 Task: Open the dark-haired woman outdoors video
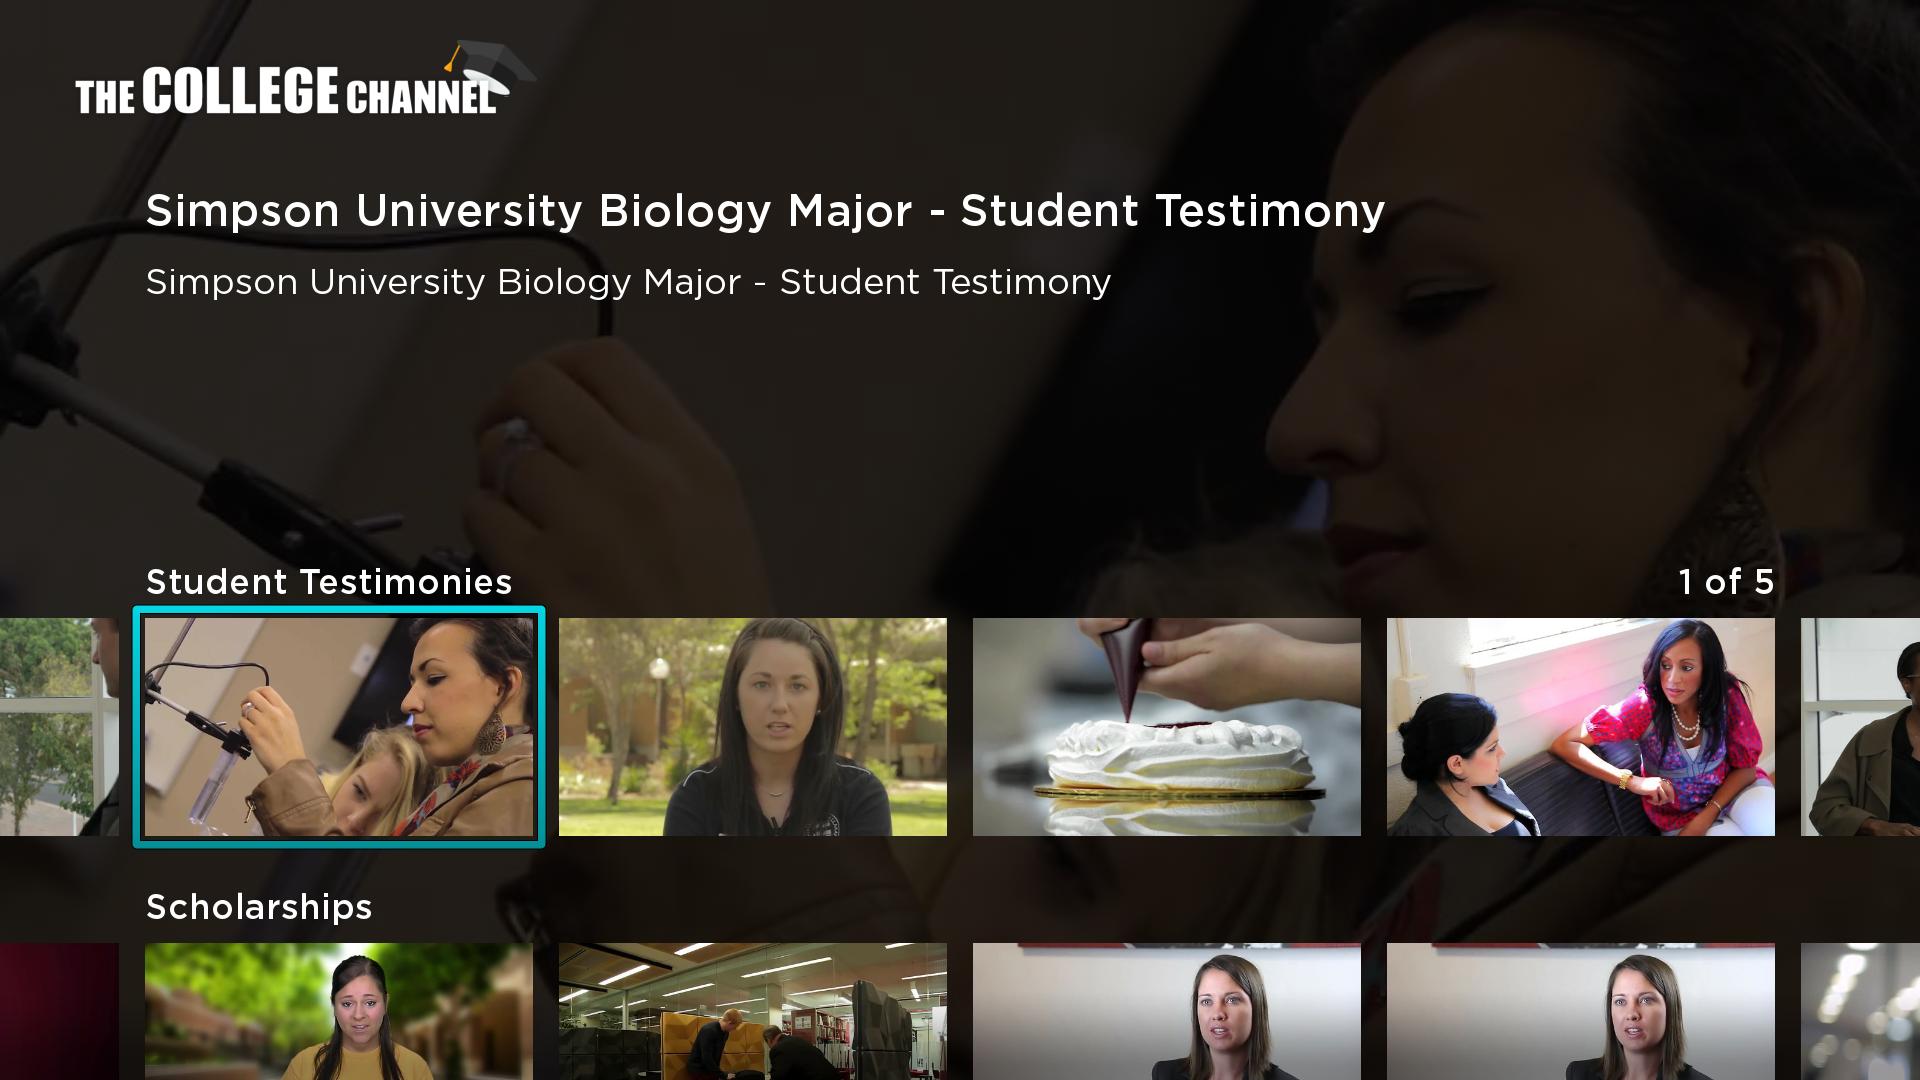753,727
